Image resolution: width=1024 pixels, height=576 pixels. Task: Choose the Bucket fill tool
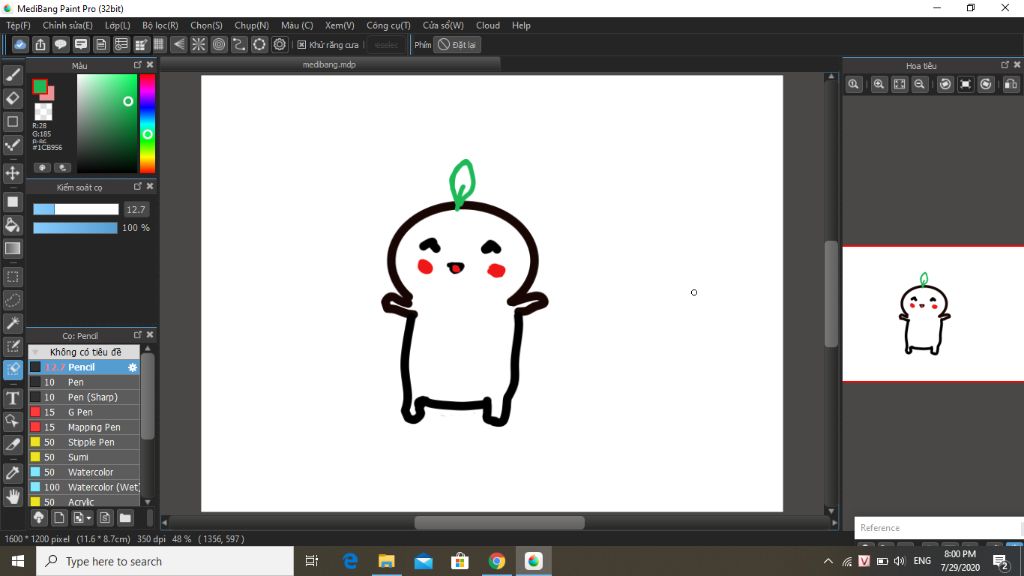[12, 225]
